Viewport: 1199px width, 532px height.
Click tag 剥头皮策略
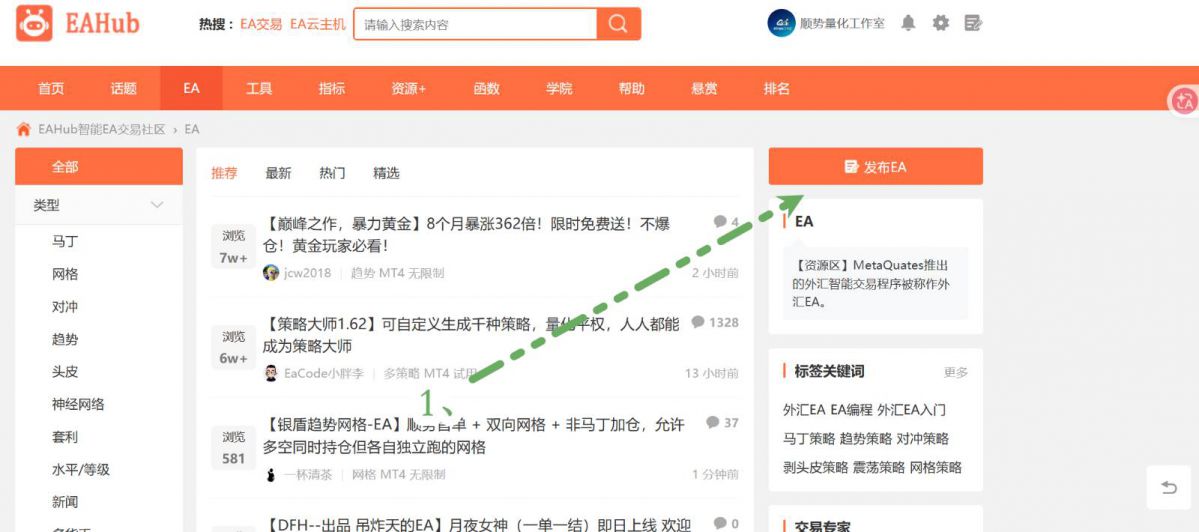(815, 467)
